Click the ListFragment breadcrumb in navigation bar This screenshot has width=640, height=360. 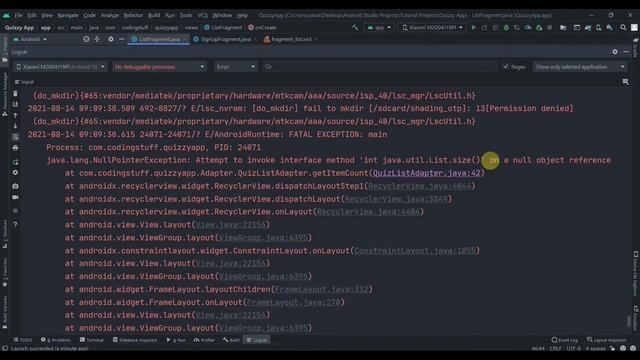click(x=223, y=28)
